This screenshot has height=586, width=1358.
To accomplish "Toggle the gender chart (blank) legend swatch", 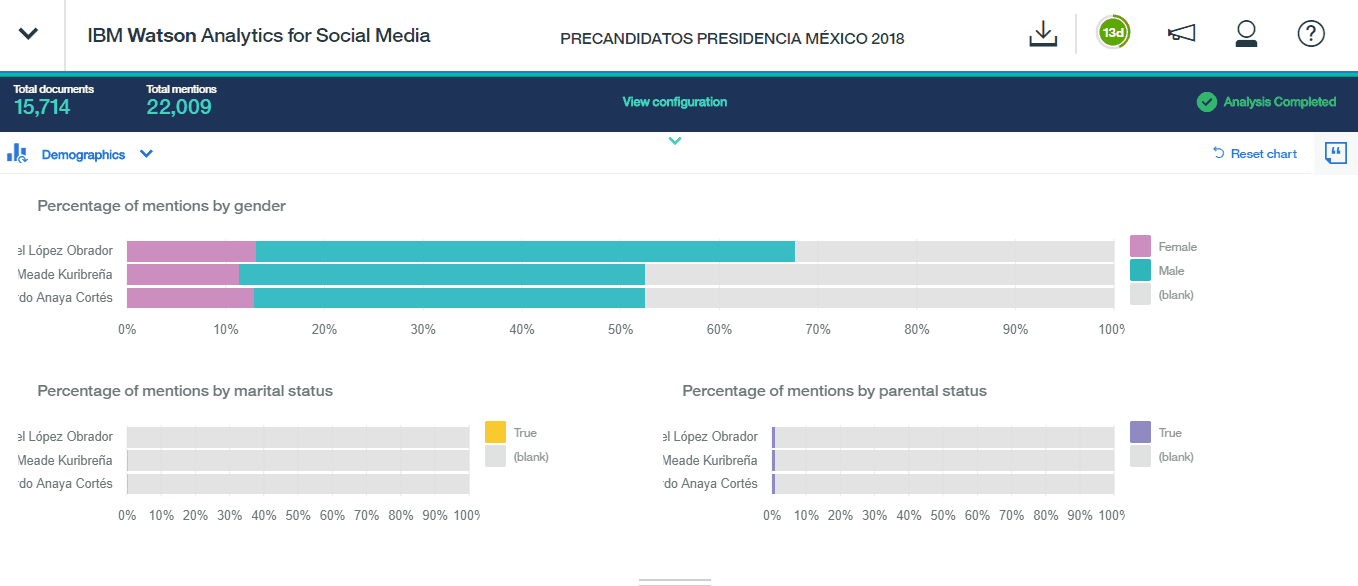I will tap(1140, 294).
